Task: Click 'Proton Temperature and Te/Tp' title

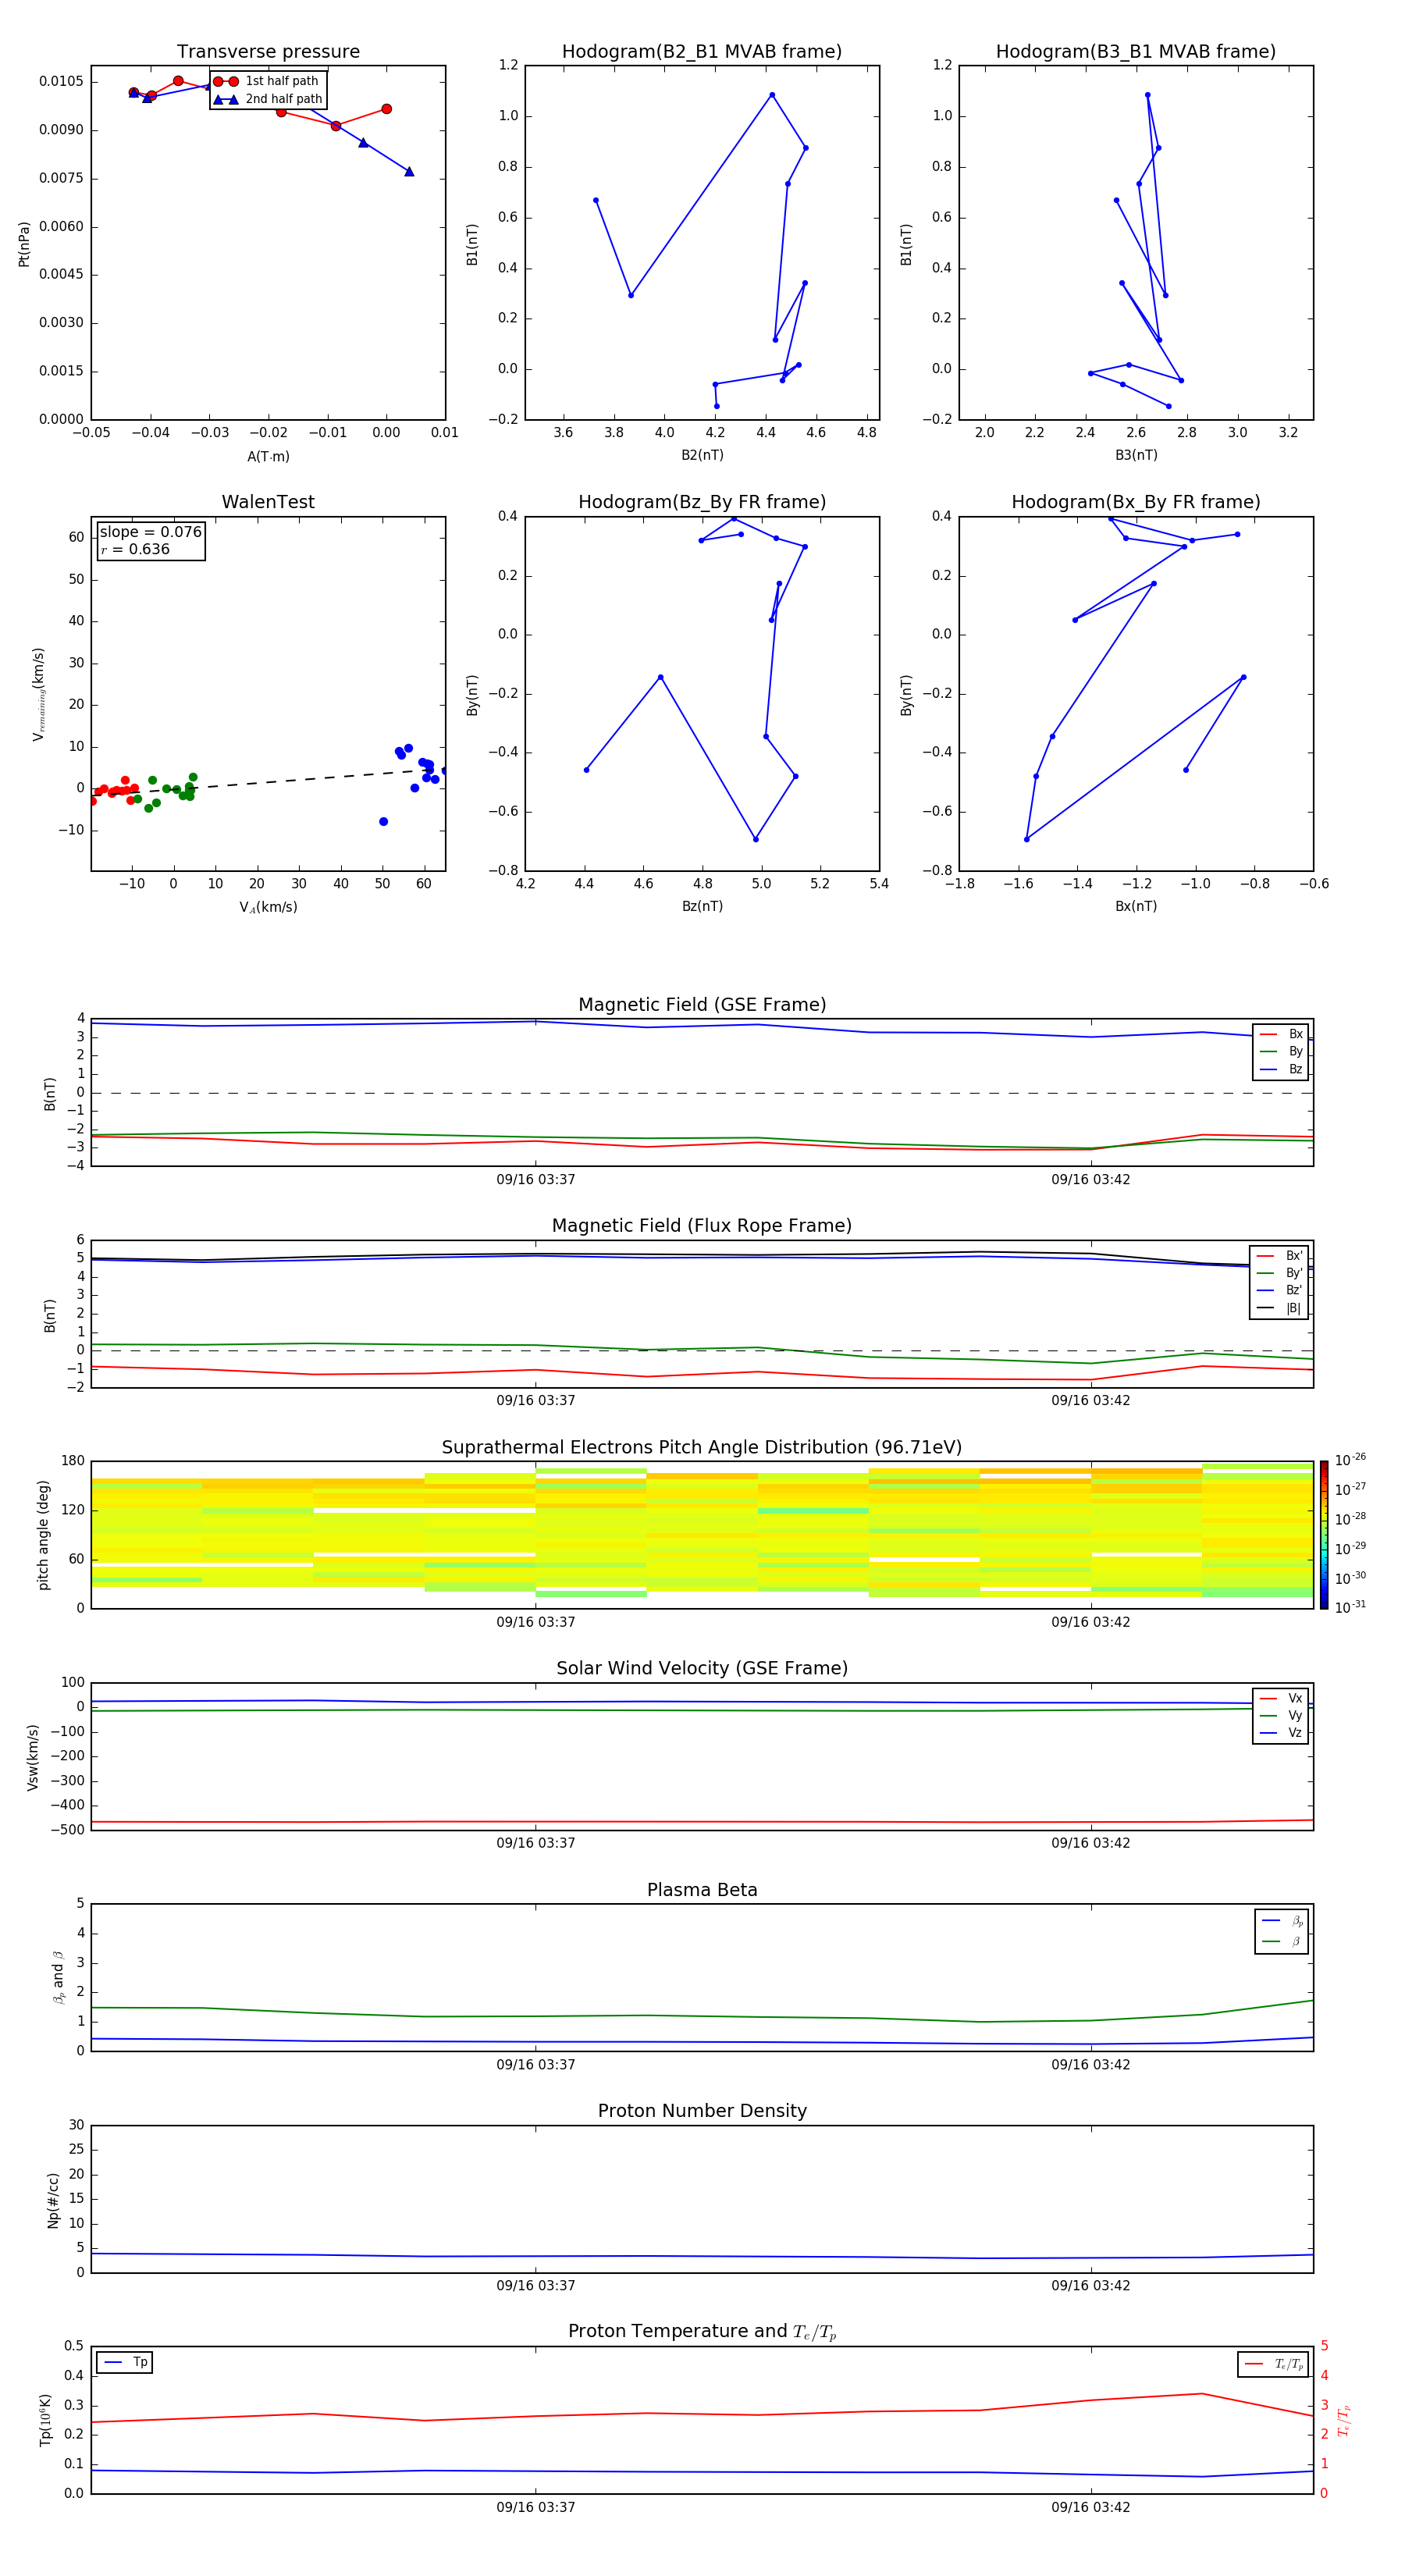Action: coord(702,2331)
